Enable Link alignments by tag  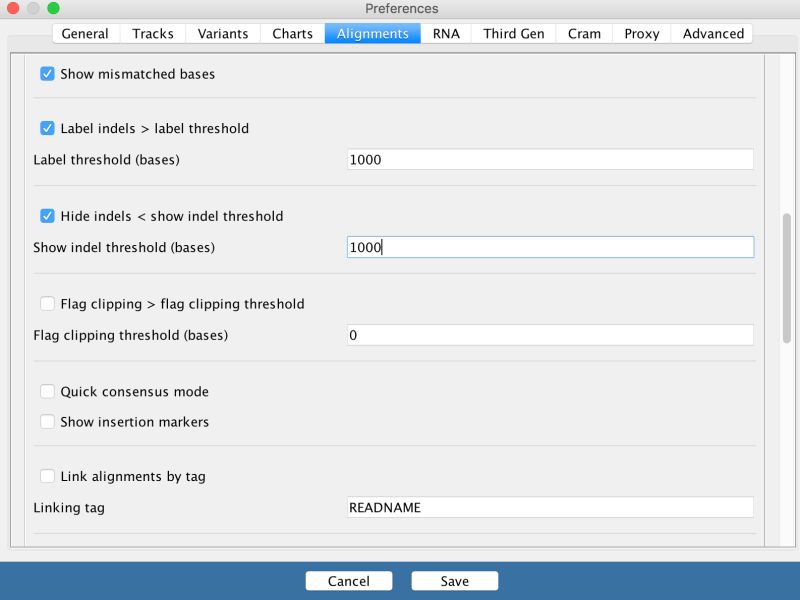(x=47, y=476)
